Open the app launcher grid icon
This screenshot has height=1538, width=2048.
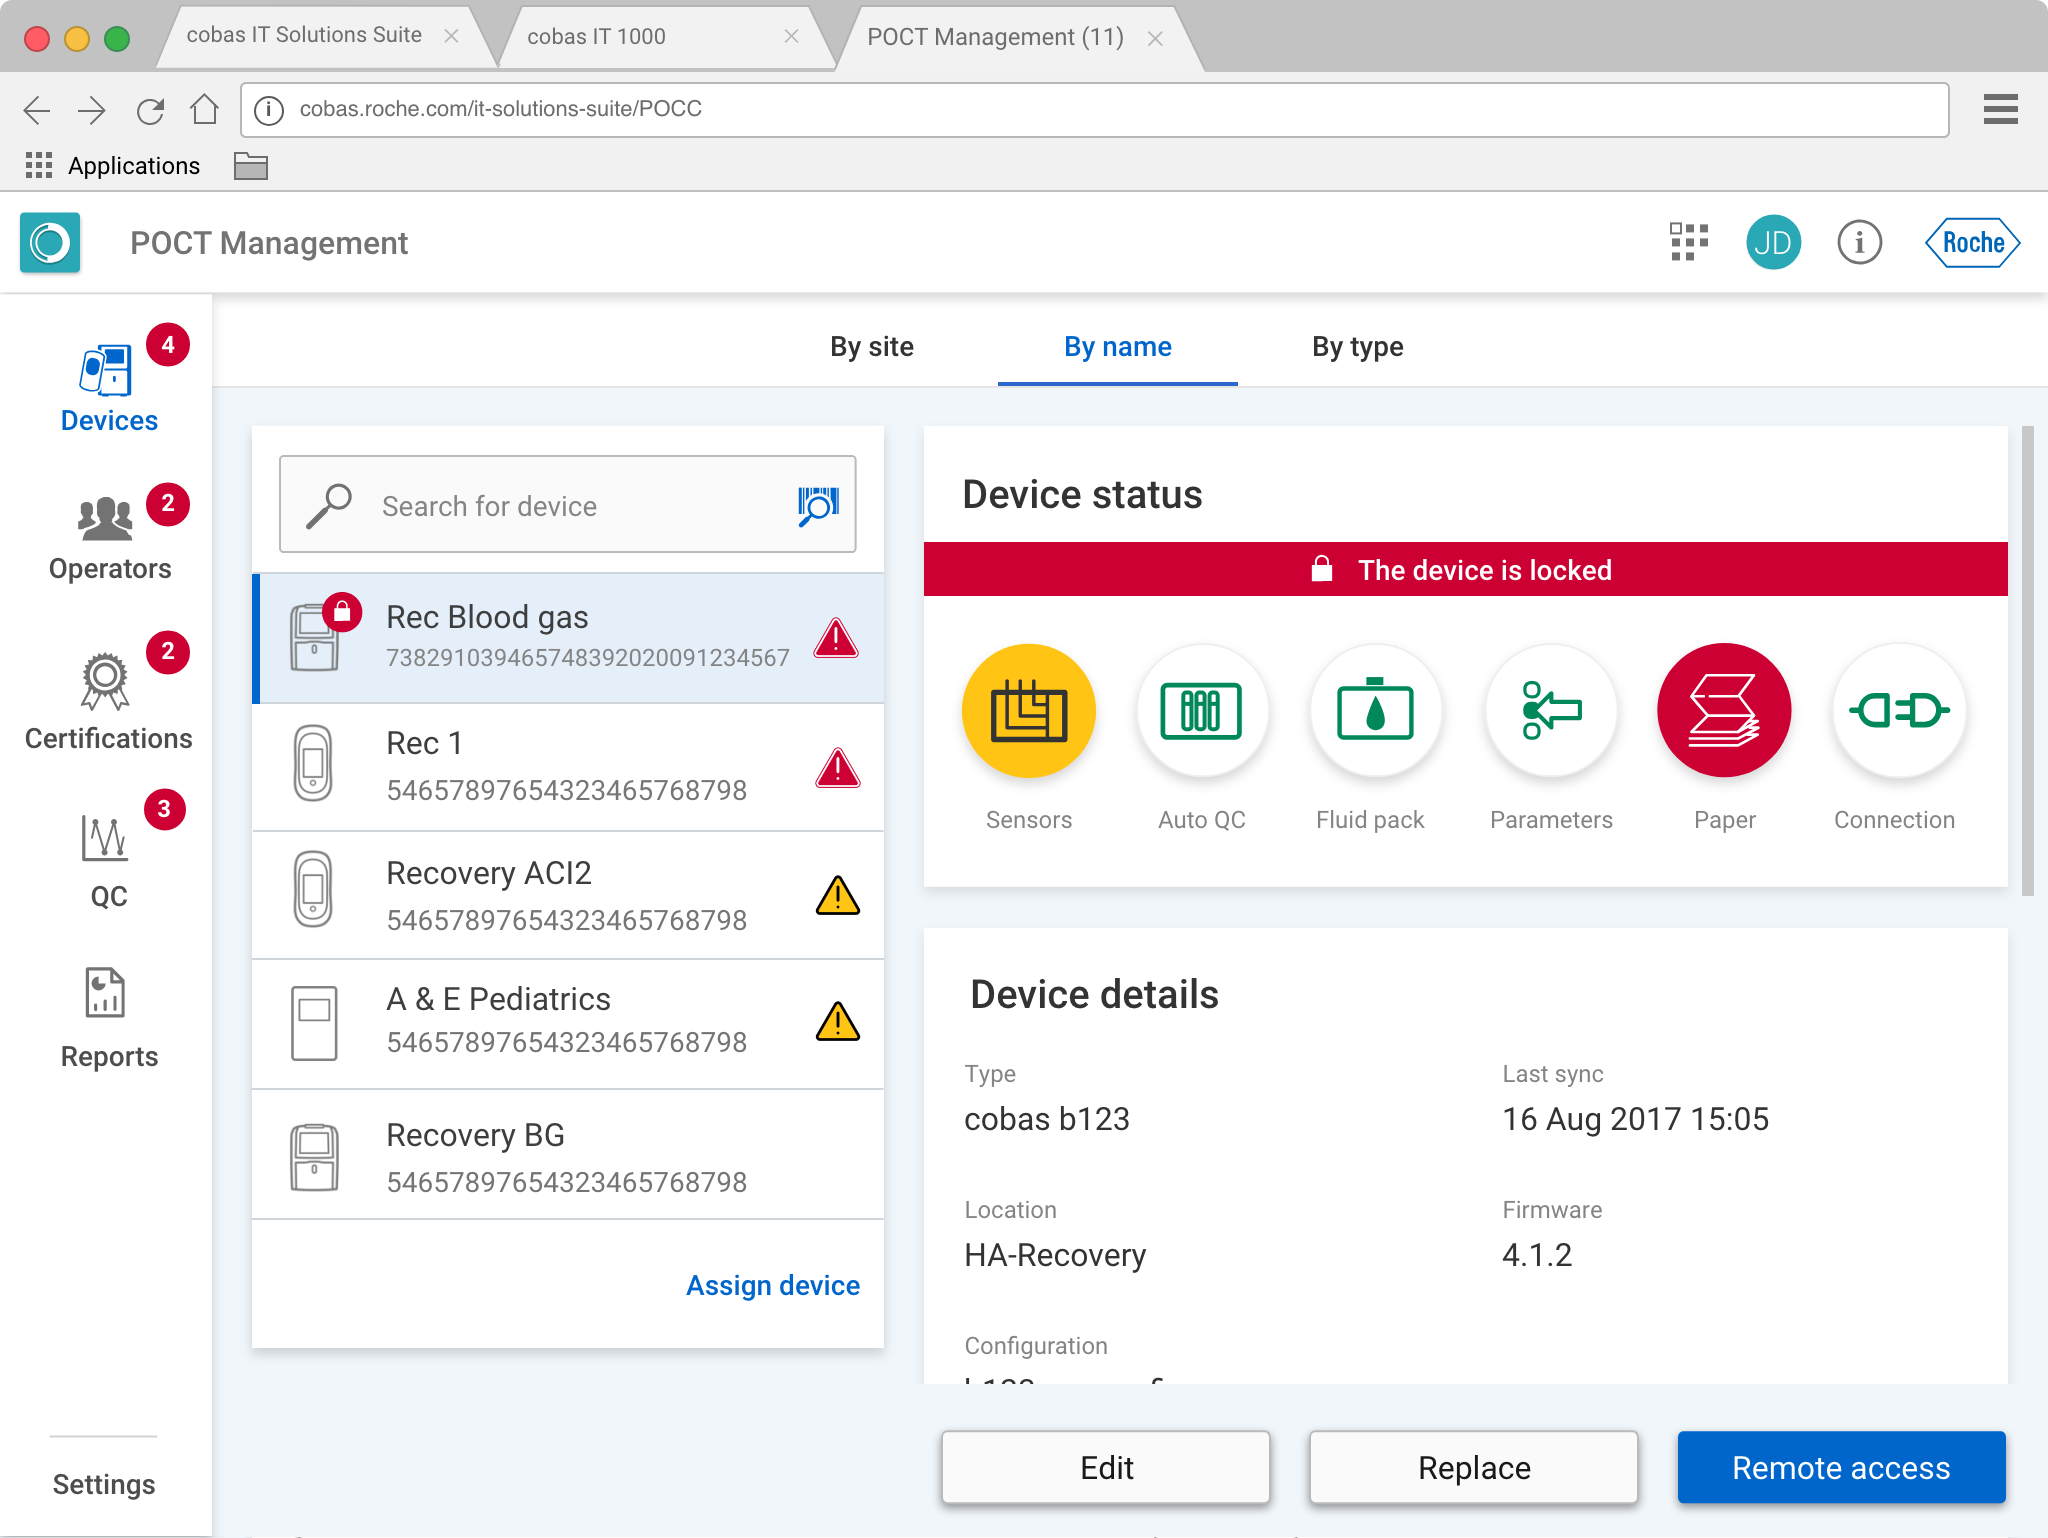pos(1688,242)
